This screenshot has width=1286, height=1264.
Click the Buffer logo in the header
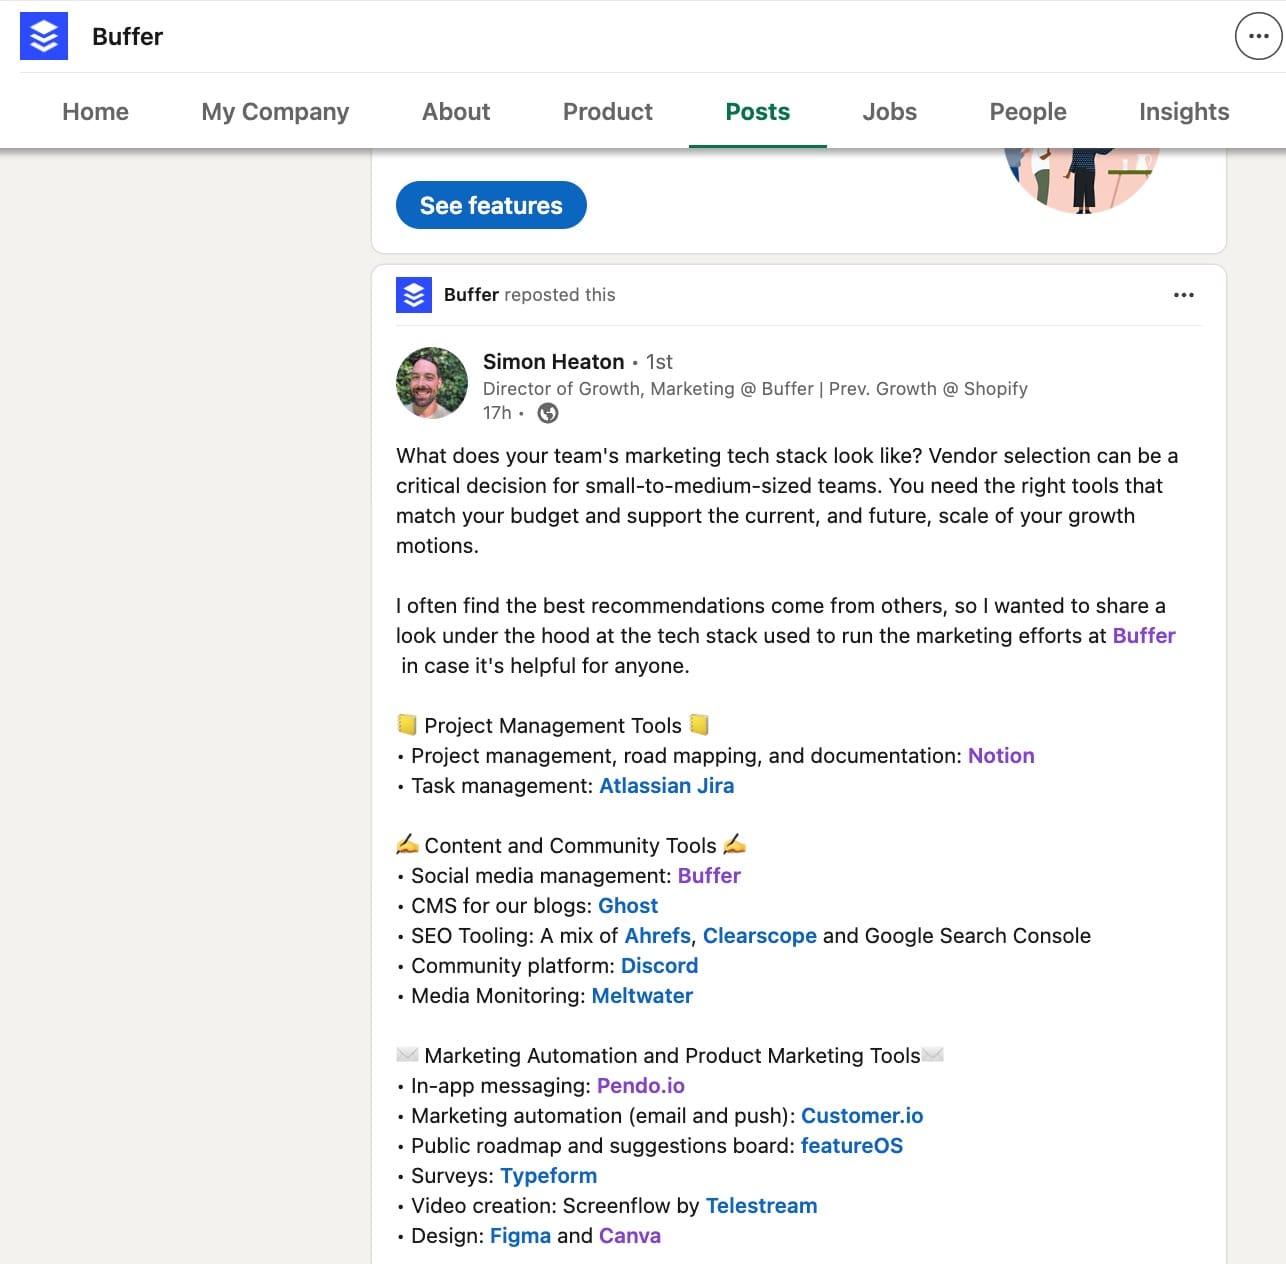coord(44,36)
